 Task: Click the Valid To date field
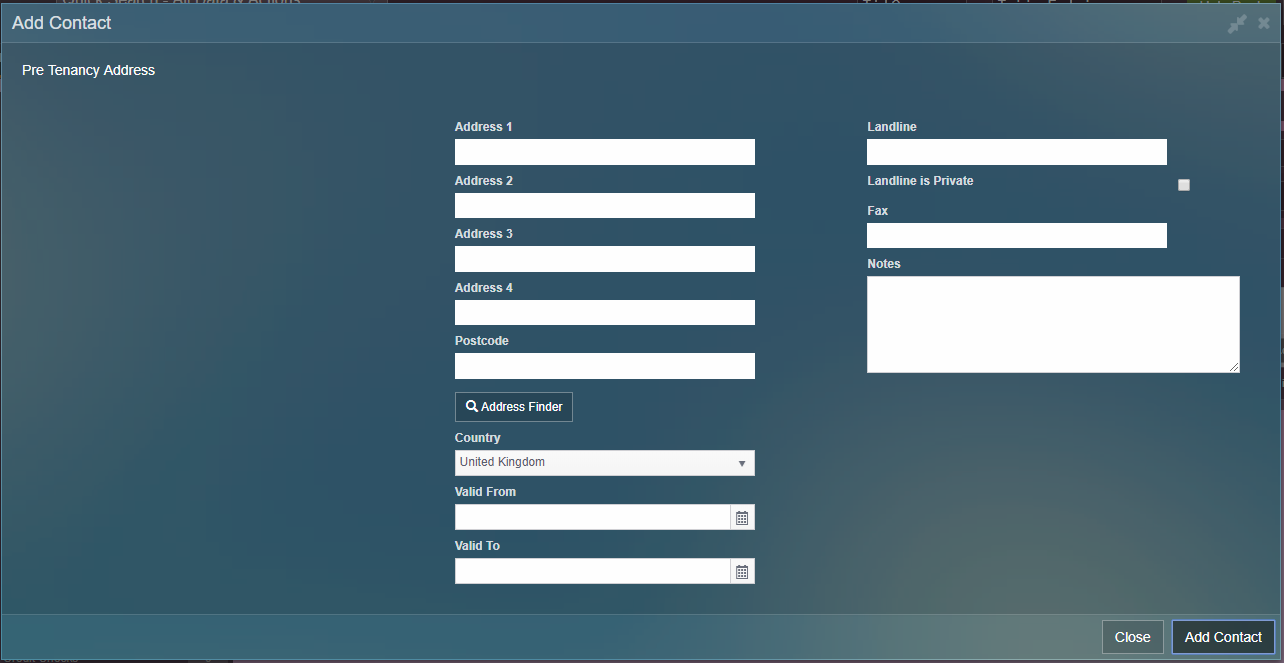click(592, 572)
